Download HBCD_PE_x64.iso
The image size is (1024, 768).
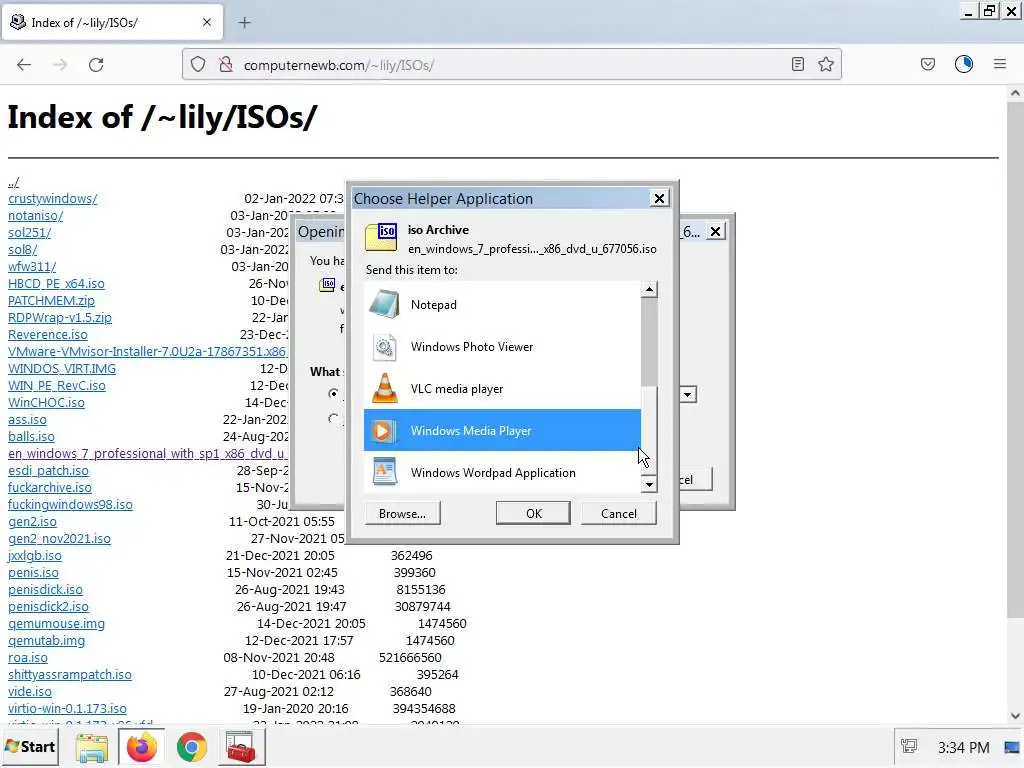[56, 283]
